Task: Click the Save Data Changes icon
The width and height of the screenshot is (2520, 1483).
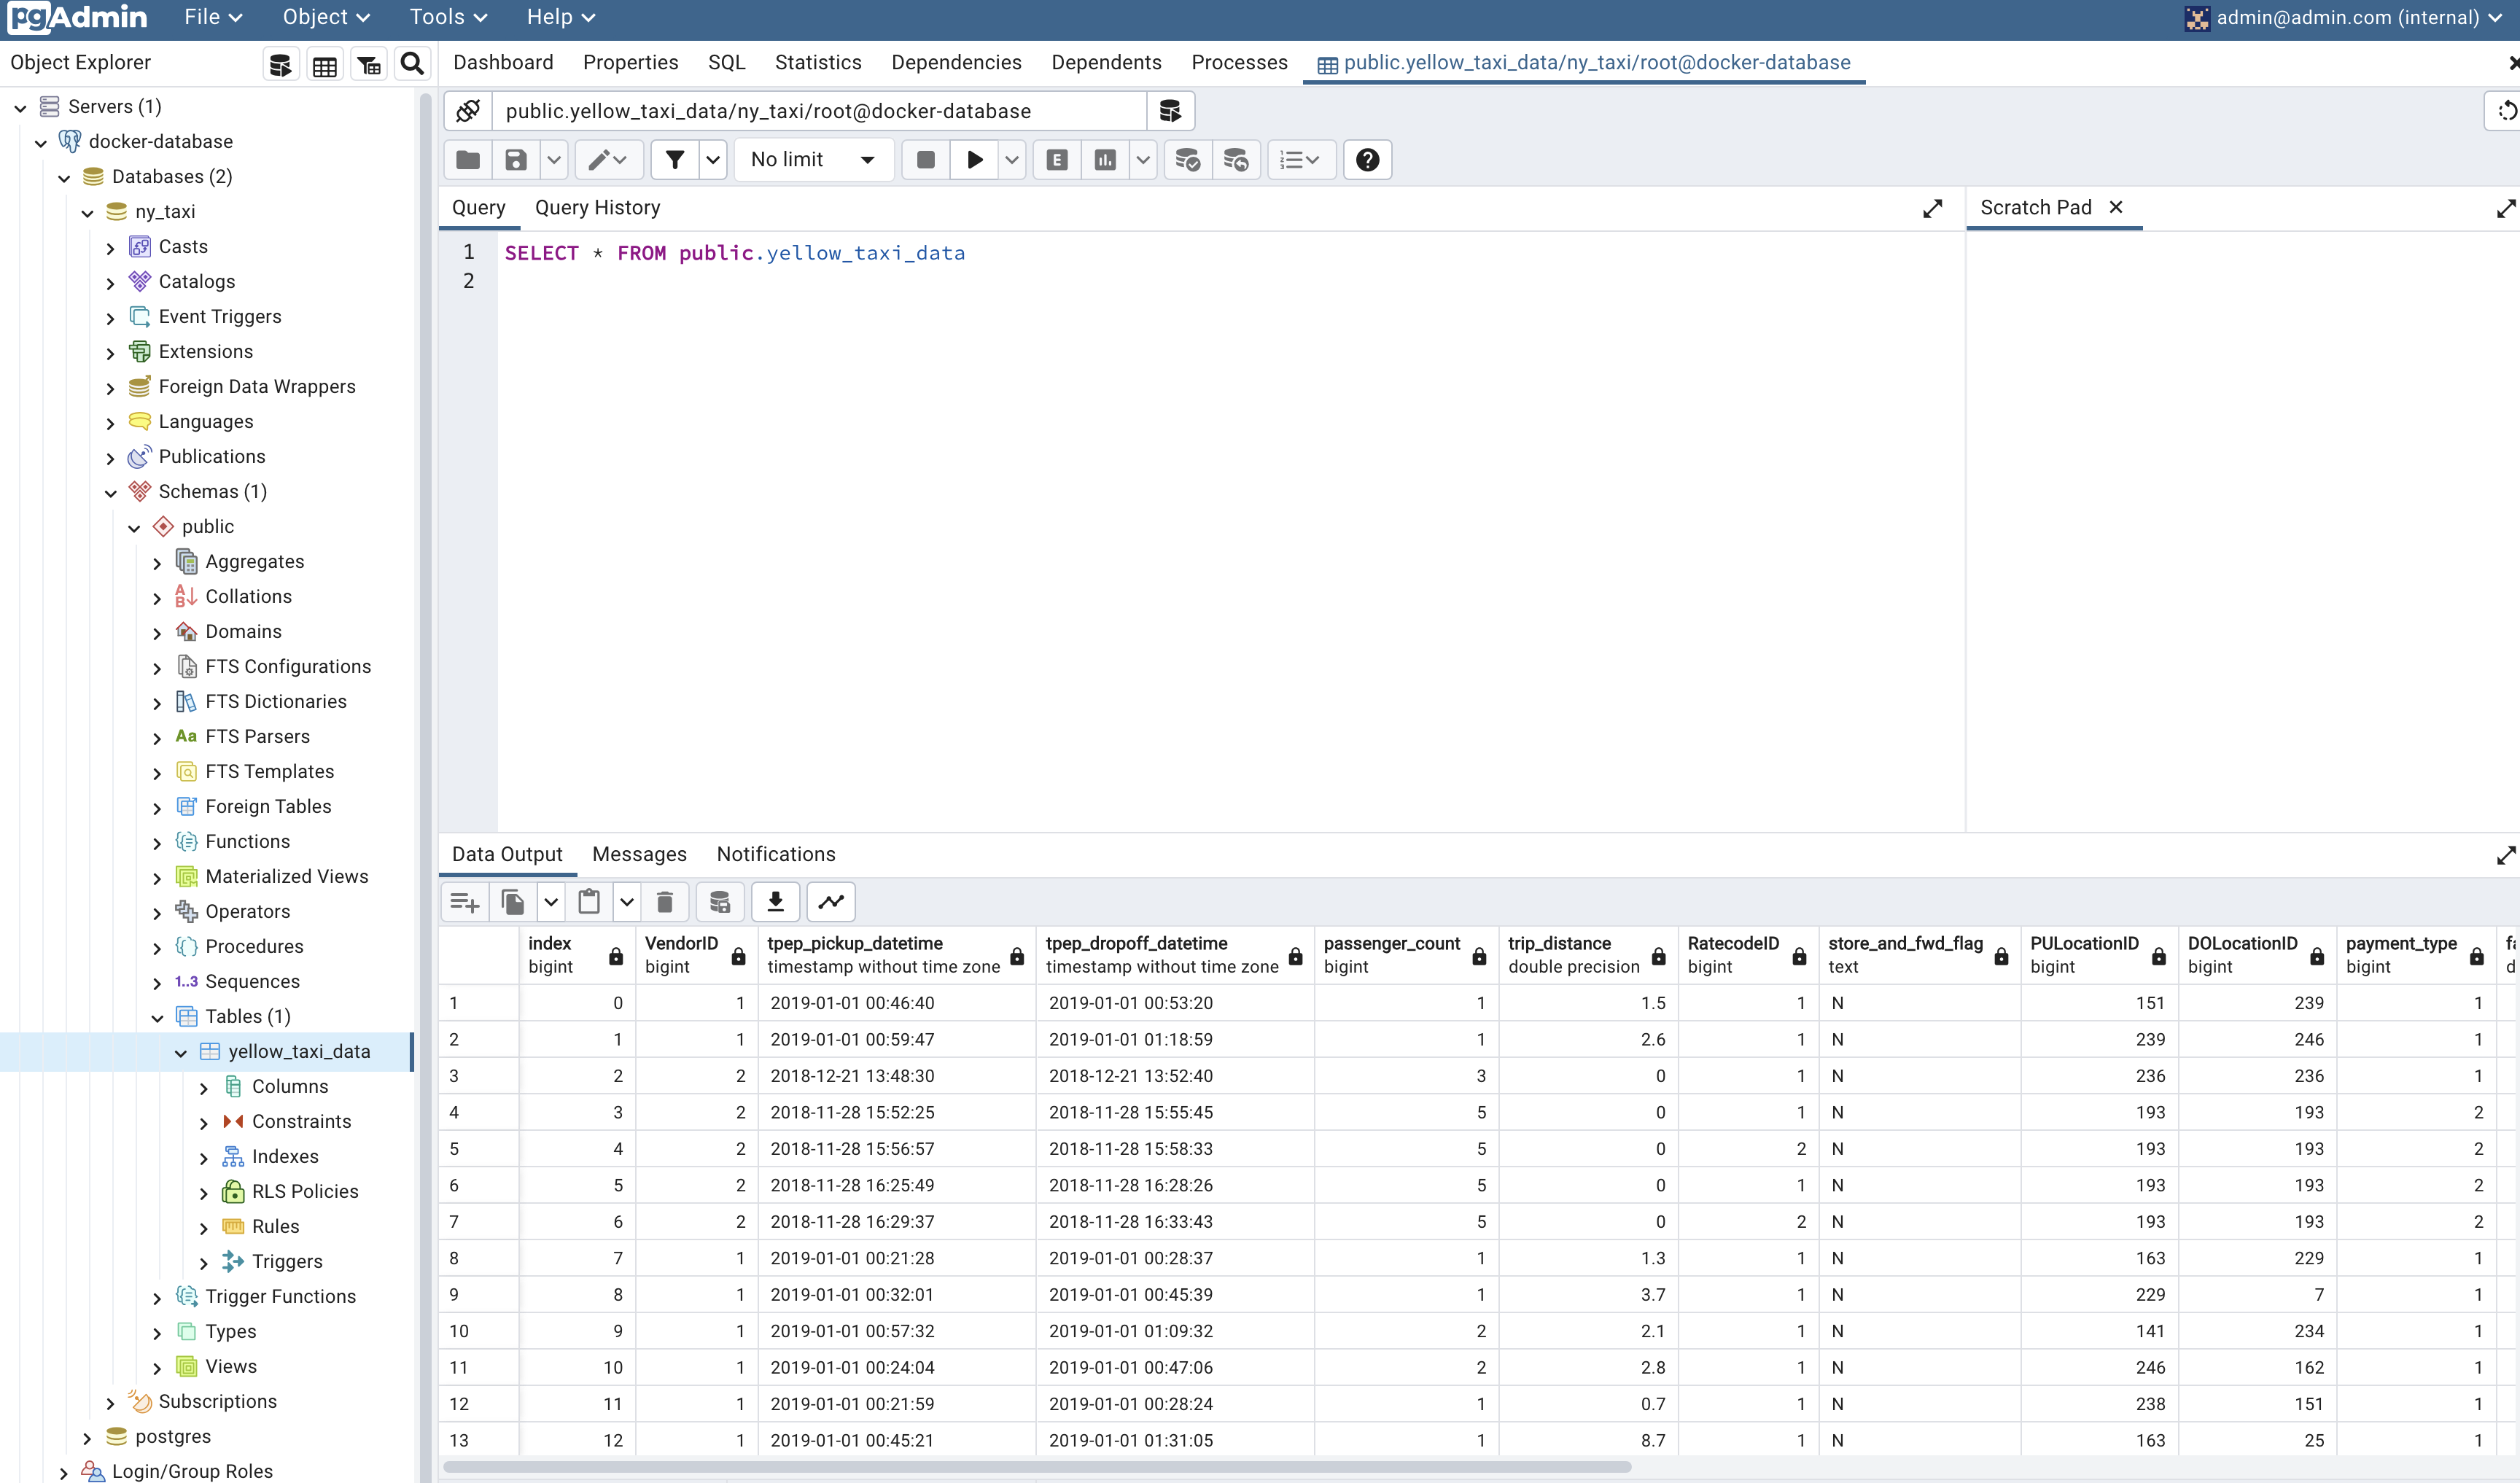Action: click(720, 902)
